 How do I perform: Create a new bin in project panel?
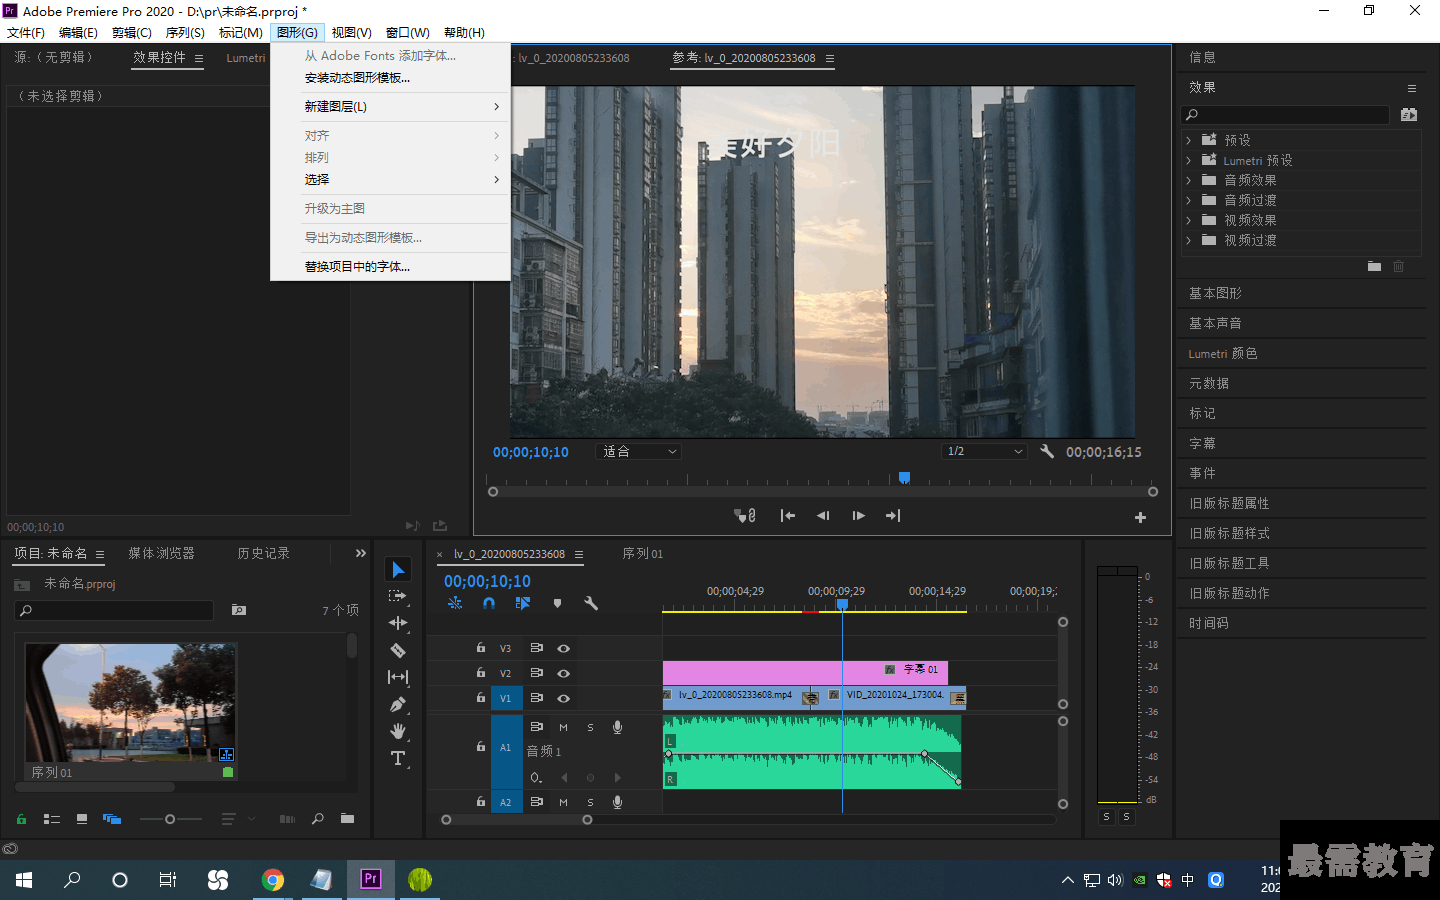[x=347, y=819]
